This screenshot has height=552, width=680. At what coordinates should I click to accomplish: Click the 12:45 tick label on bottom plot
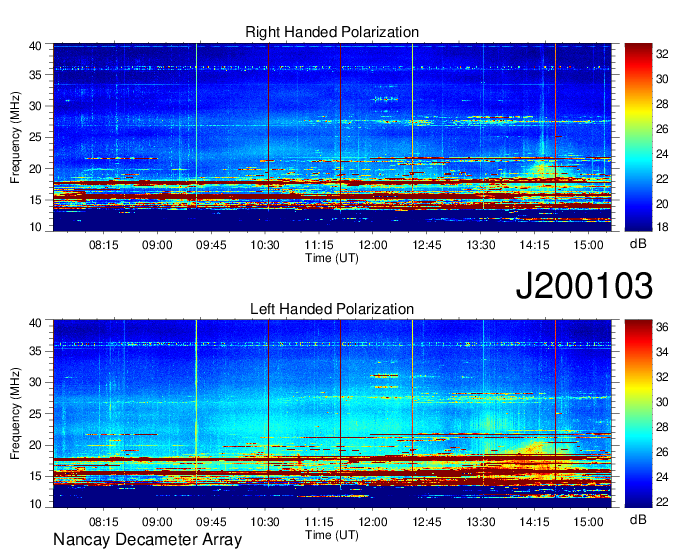point(427,522)
